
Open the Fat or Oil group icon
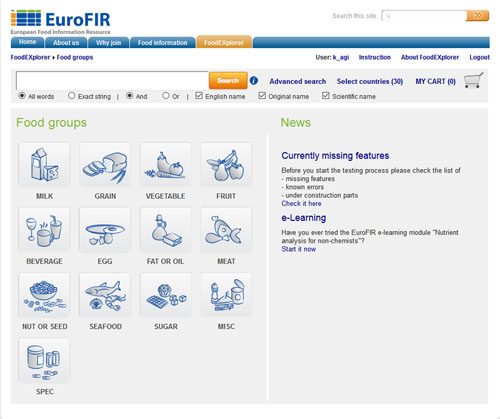coord(166,230)
